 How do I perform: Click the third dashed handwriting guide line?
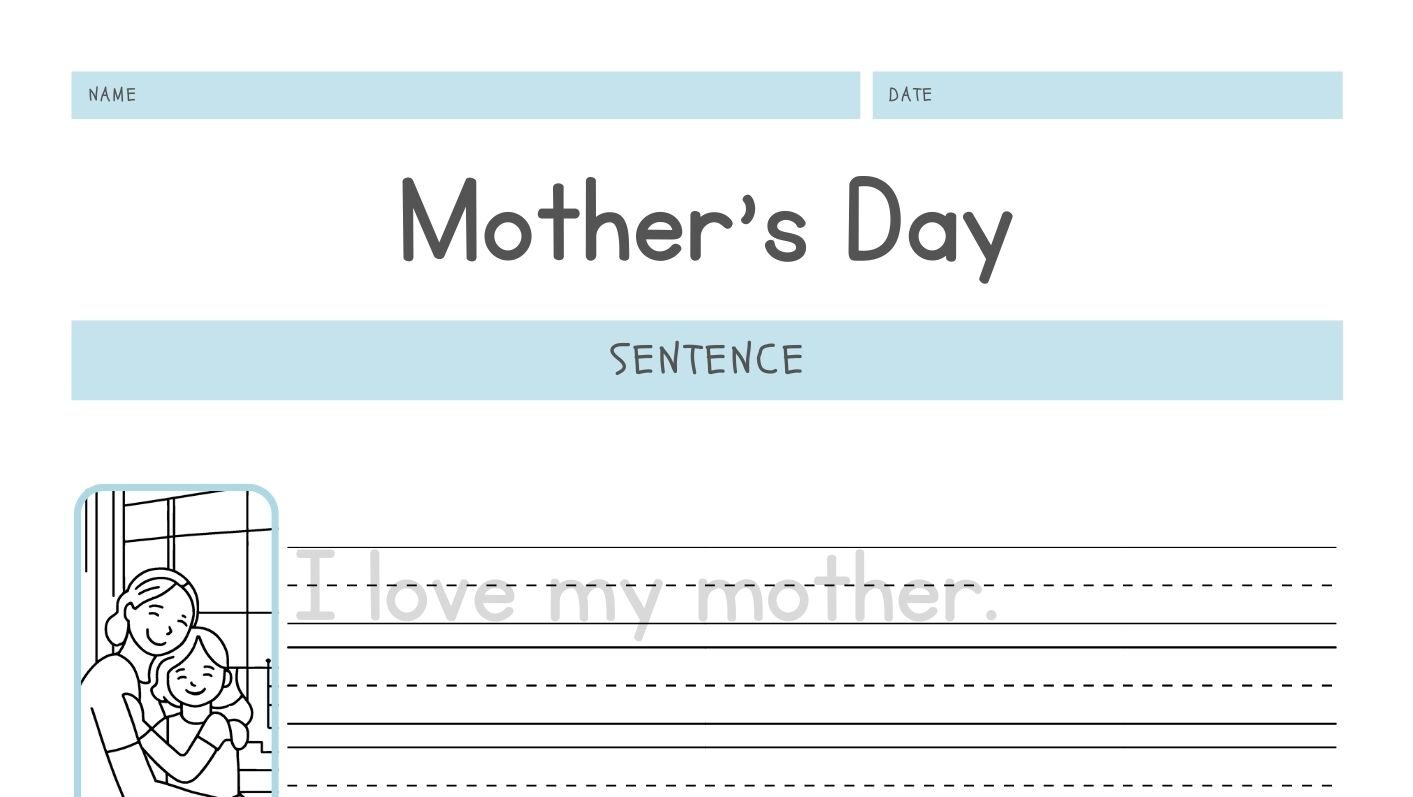[811, 784]
